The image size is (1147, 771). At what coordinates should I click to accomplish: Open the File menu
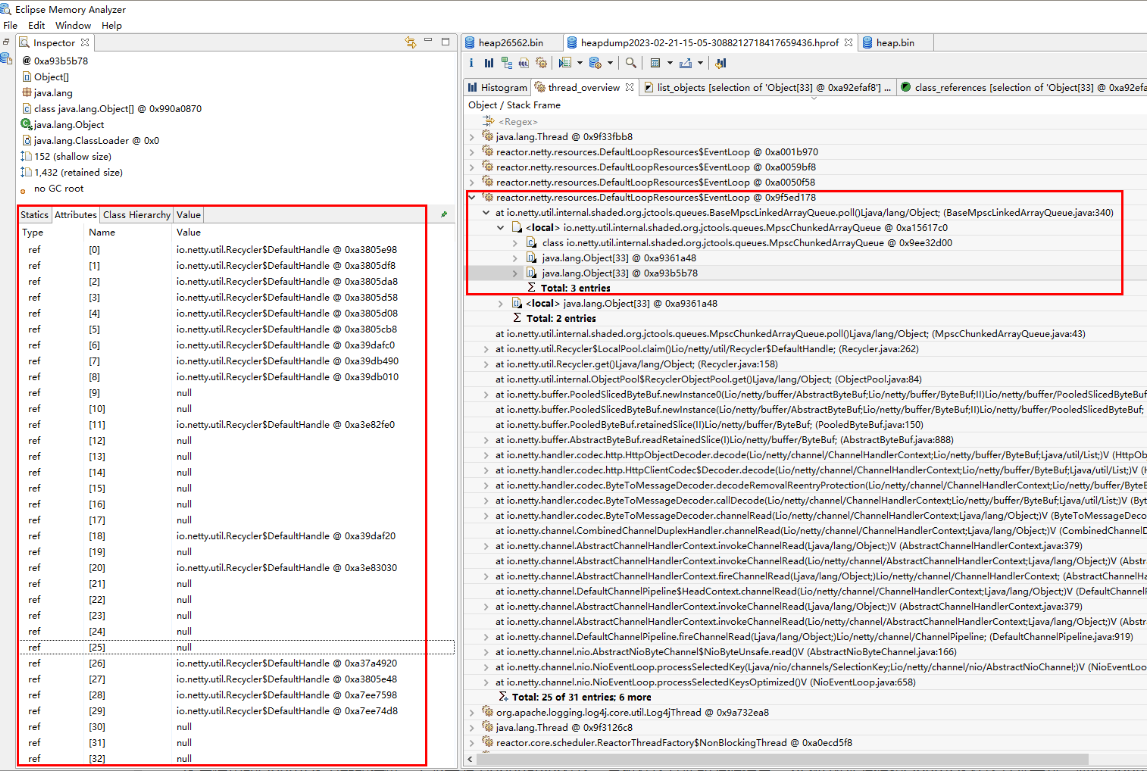pyautogui.click(x=10, y=26)
